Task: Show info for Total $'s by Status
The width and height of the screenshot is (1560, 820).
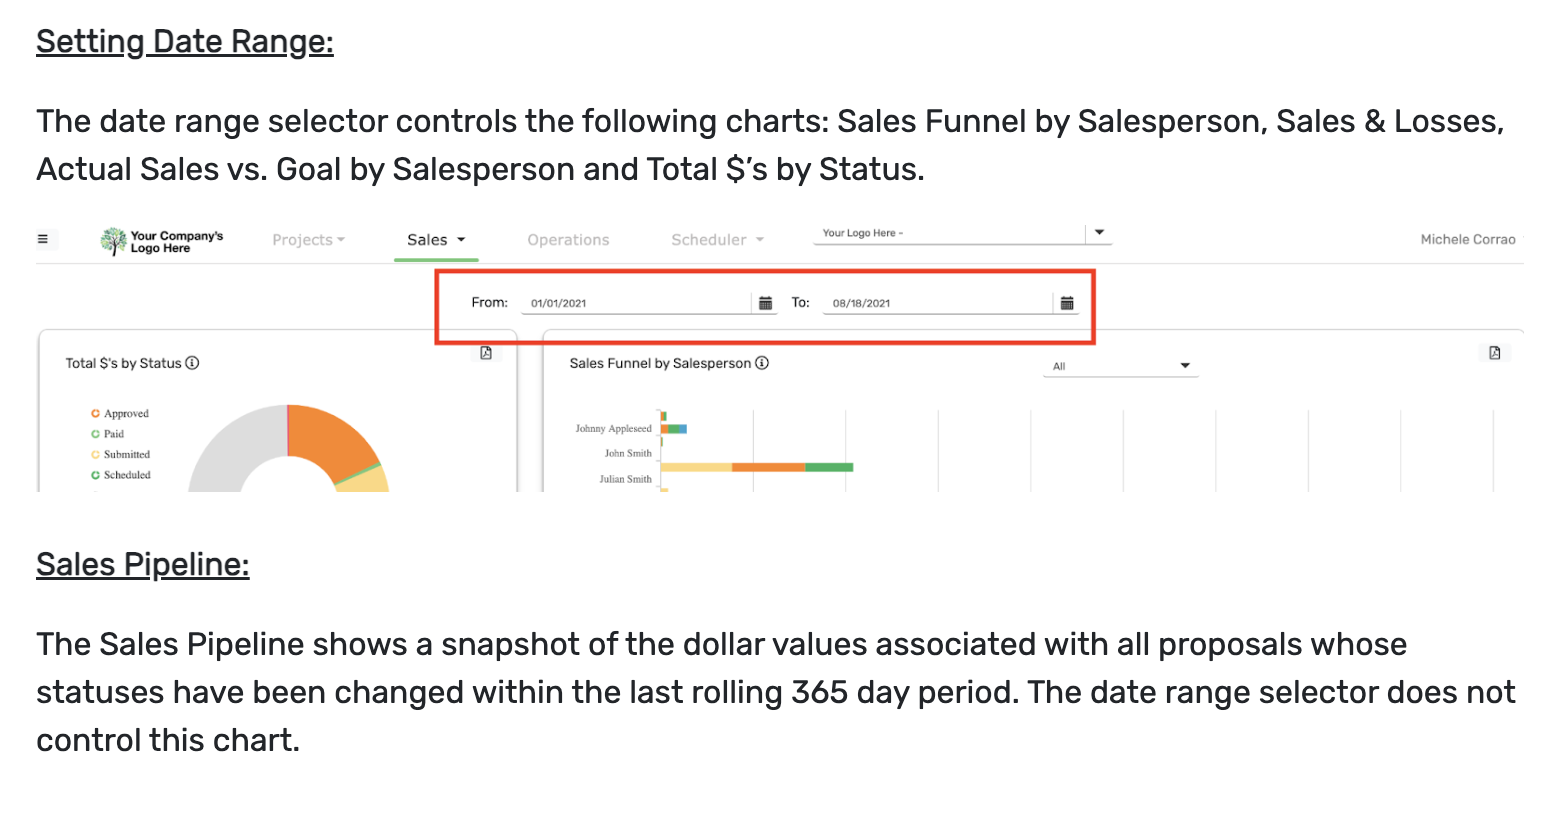Action: 193,363
